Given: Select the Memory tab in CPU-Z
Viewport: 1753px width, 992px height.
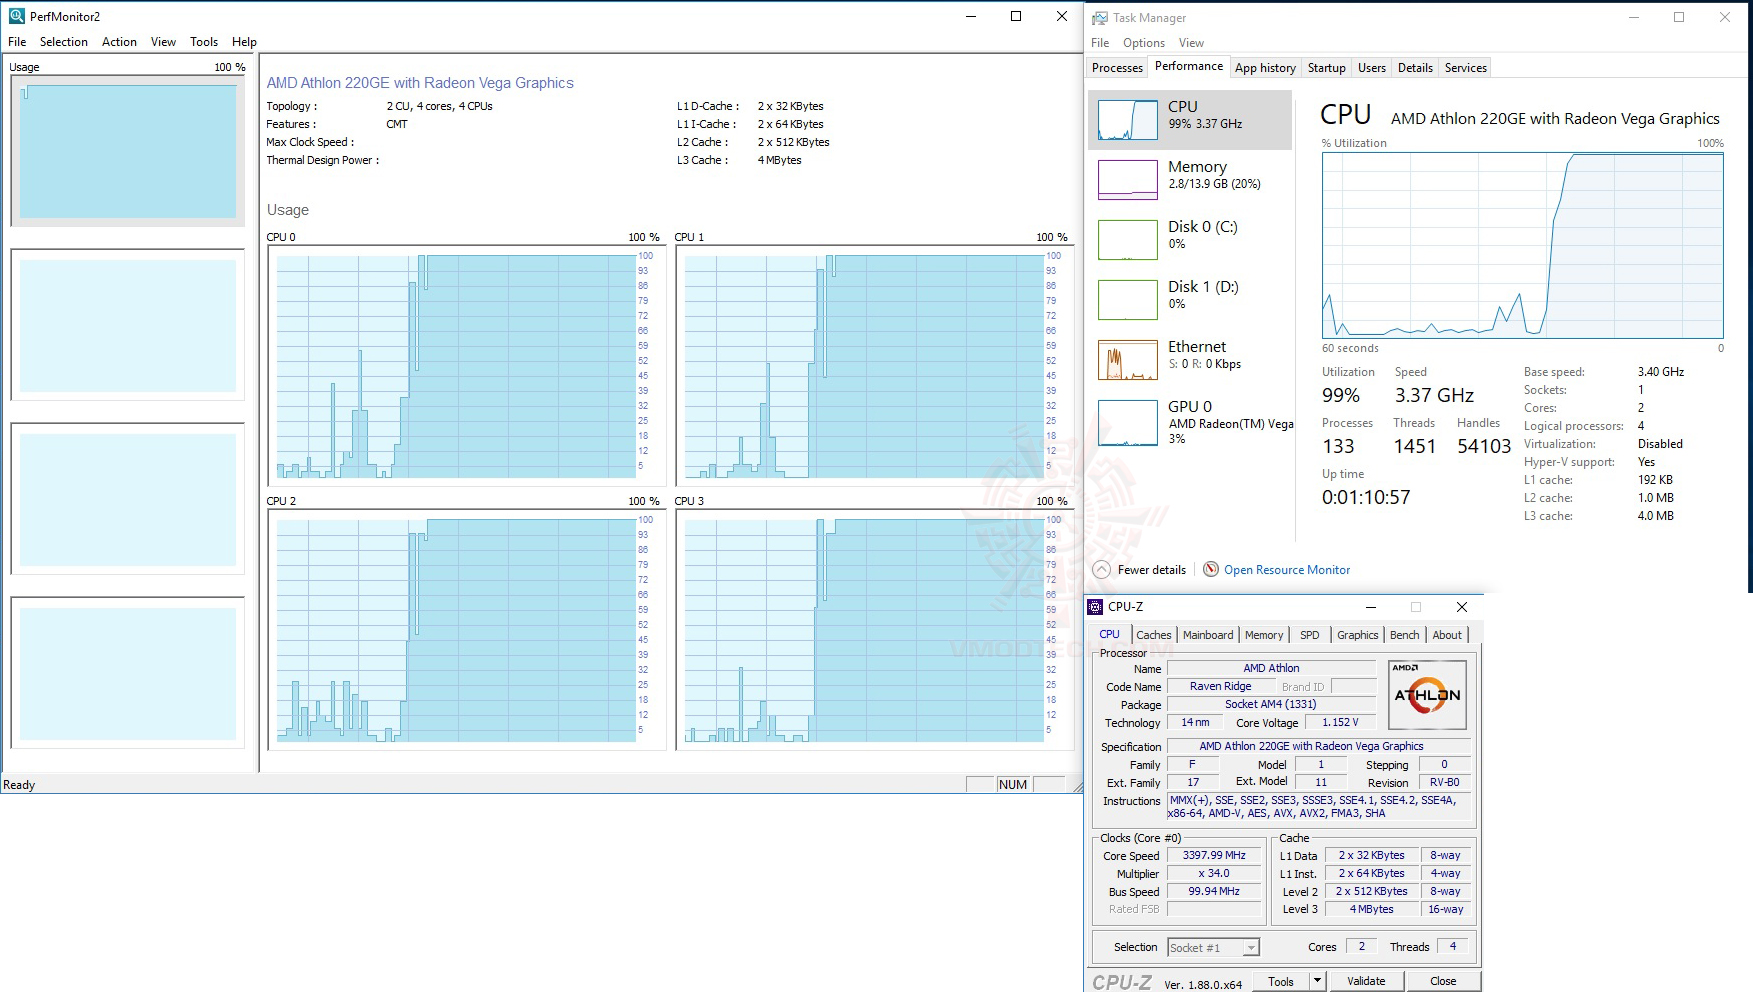Looking at the screenshot, I should (1264, 635).
